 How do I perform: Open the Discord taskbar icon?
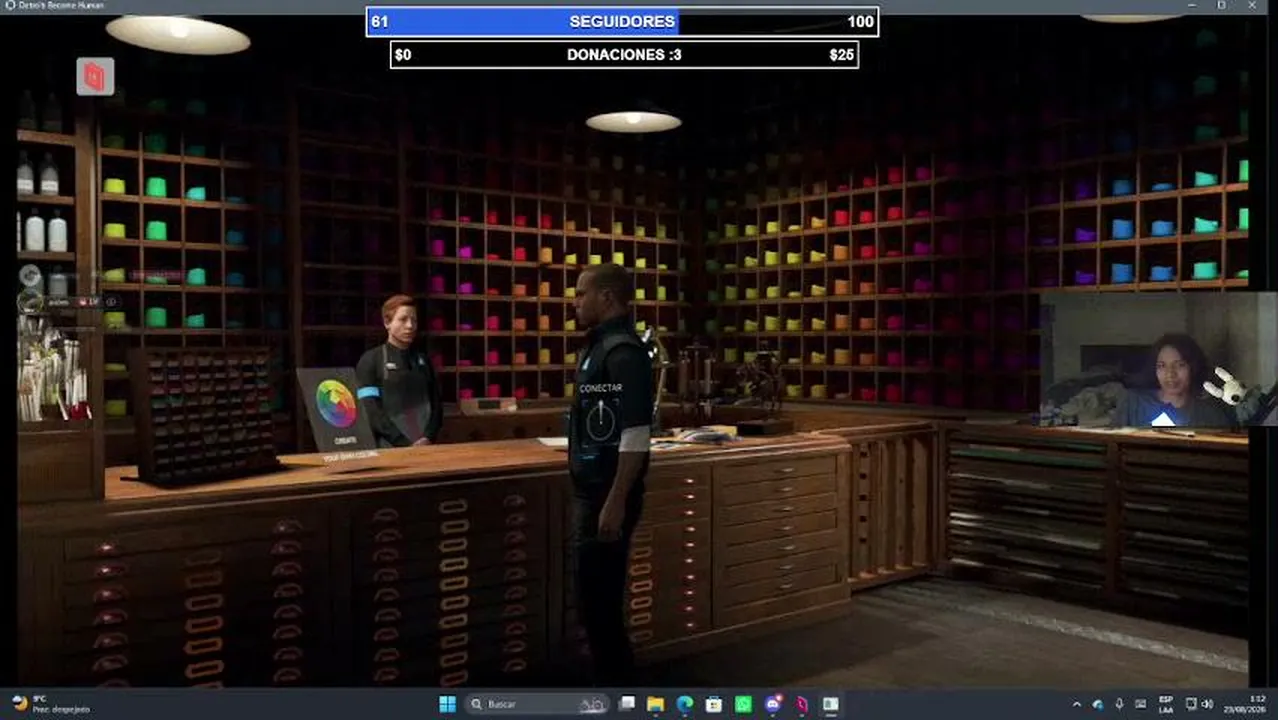click(773, 704)
